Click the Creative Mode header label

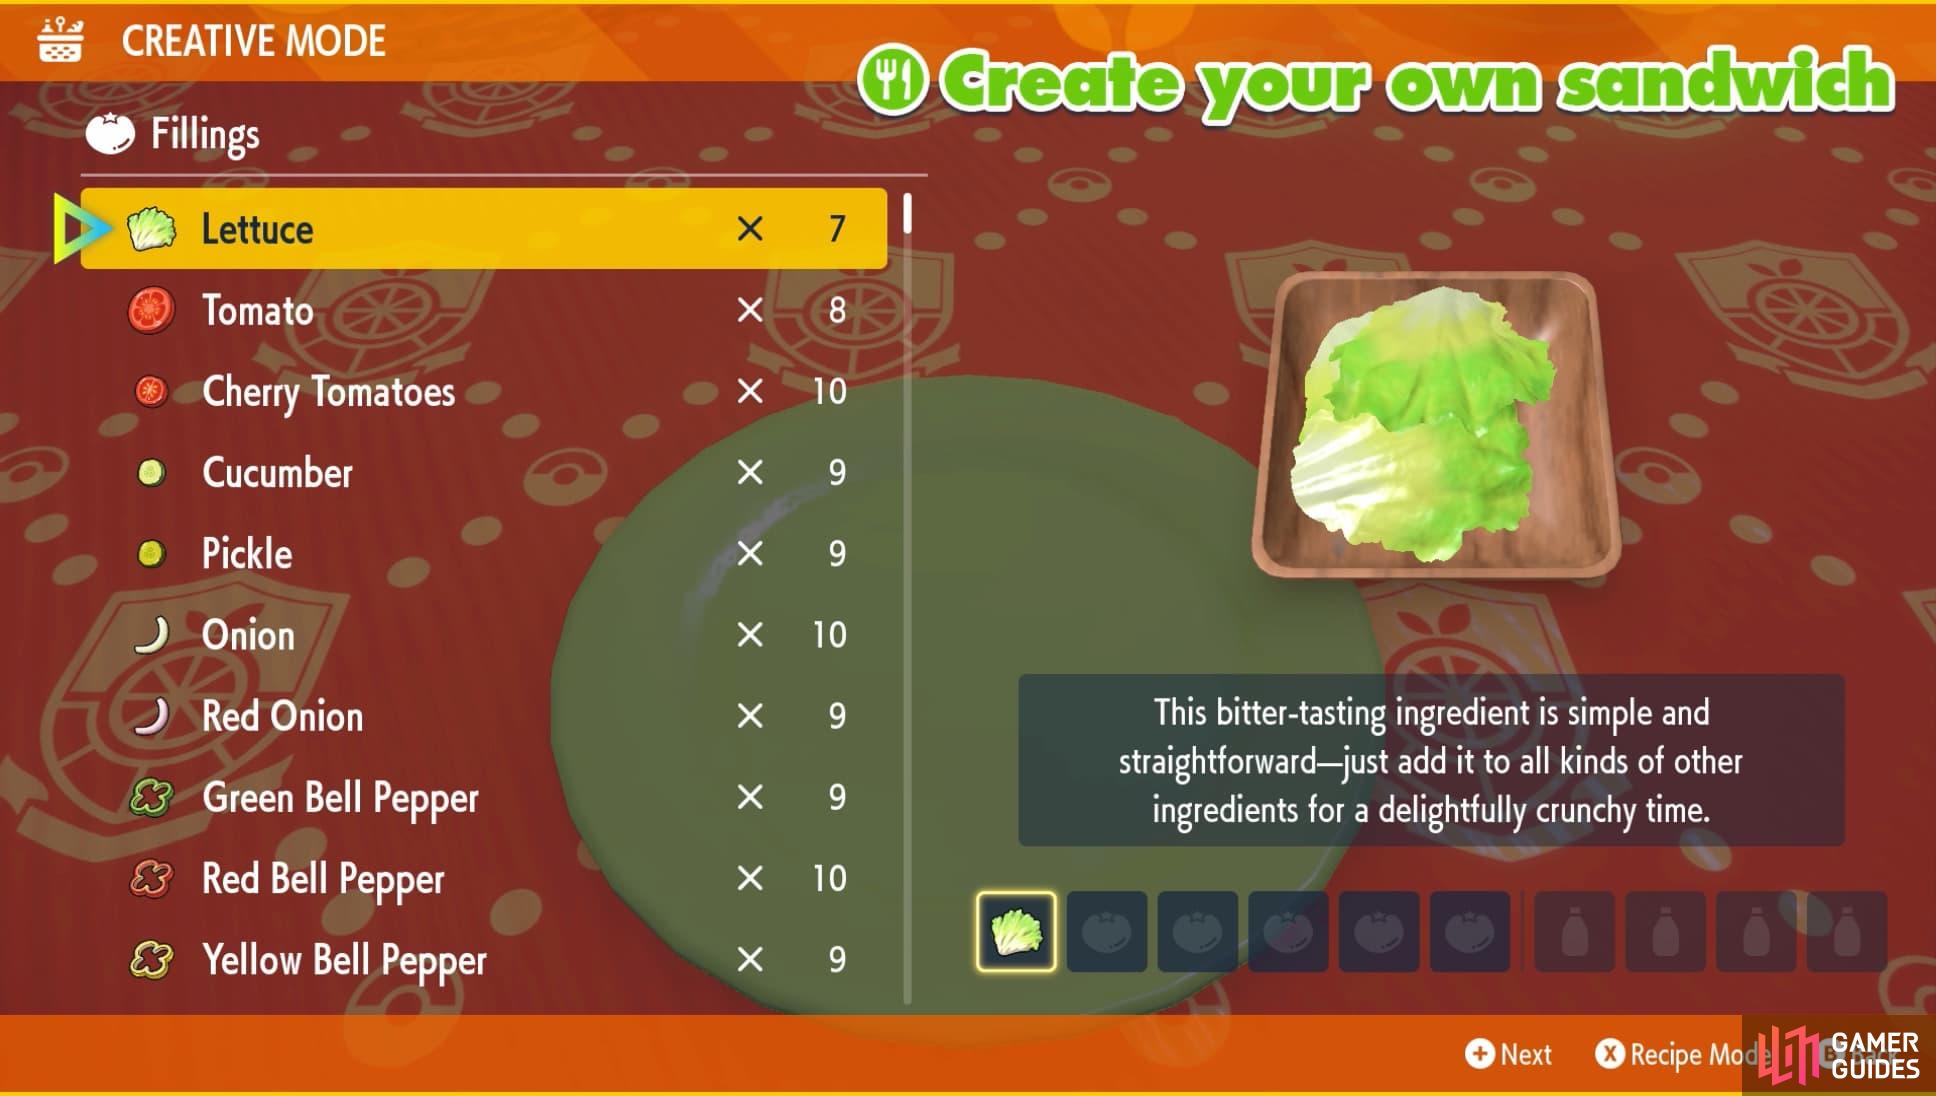pos(246,33)
